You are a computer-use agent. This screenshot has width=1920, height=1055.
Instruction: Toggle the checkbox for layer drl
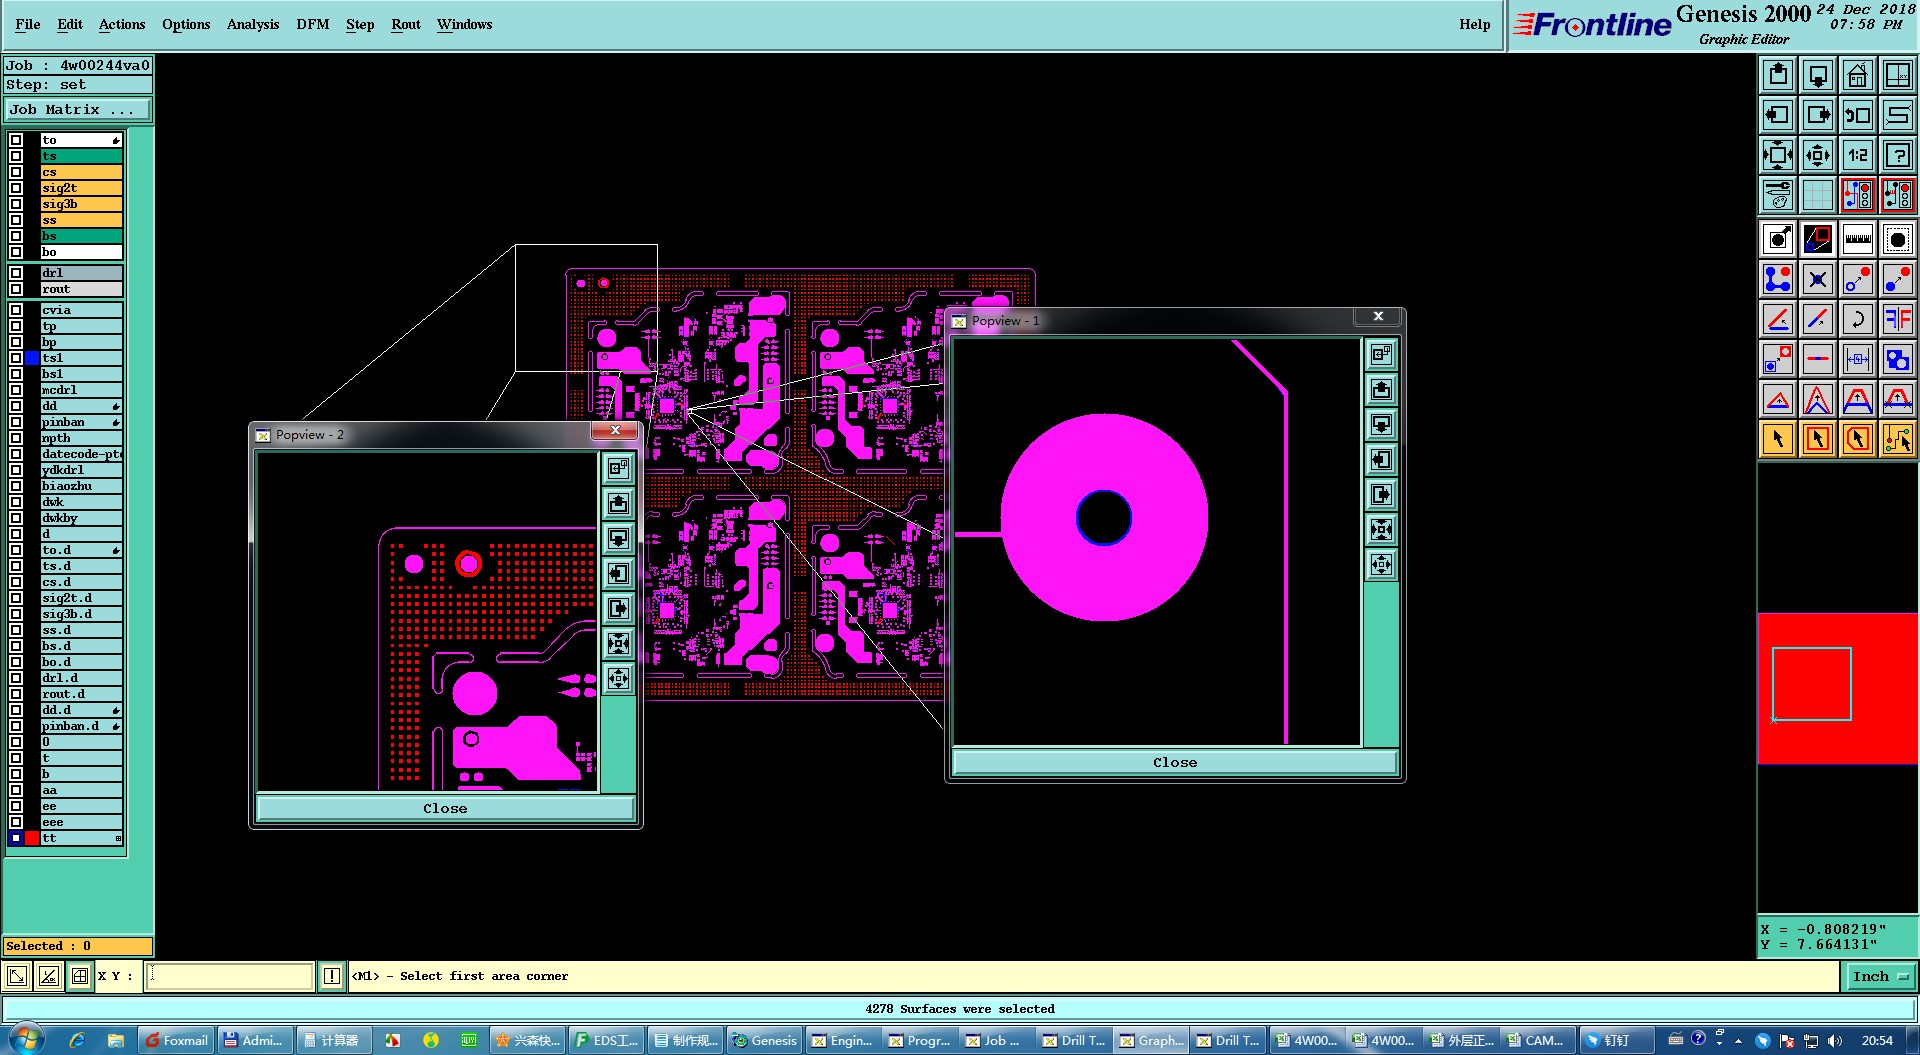point(16,273)
